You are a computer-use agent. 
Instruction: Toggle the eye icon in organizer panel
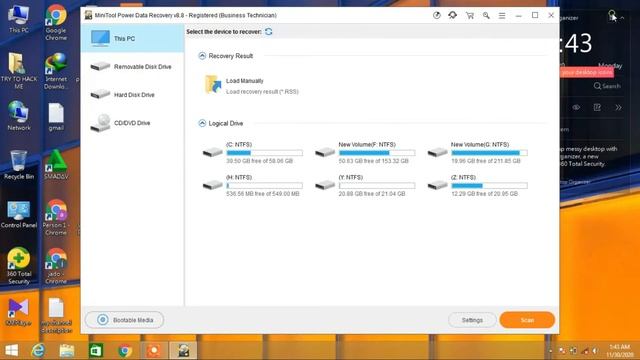pyautogui.click(x=576, y=107)
